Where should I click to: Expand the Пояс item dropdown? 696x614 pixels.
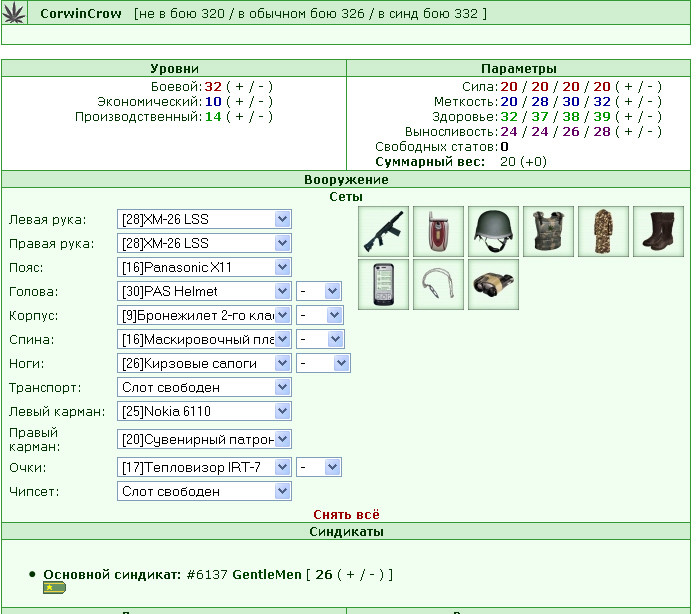204,267
